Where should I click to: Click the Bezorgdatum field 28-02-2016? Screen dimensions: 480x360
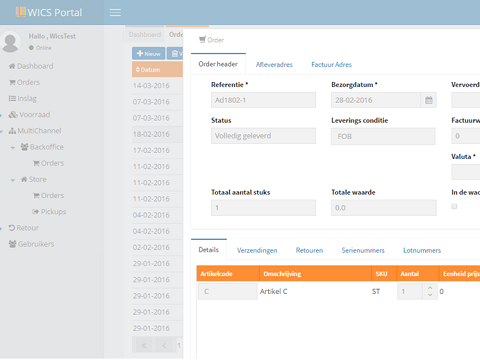pos(376,100)
